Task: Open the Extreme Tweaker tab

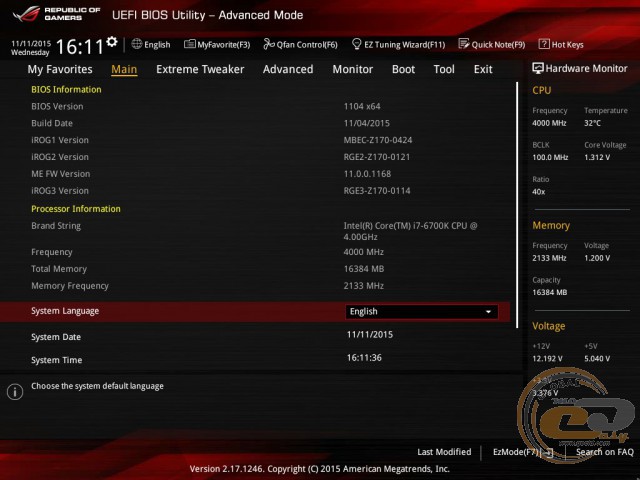Action: click(x=200, y=69)
